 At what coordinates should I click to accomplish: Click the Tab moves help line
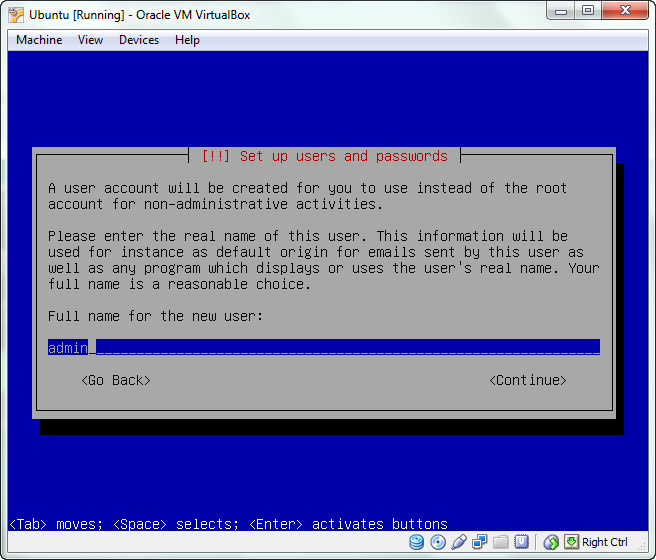tap(228, 524)
